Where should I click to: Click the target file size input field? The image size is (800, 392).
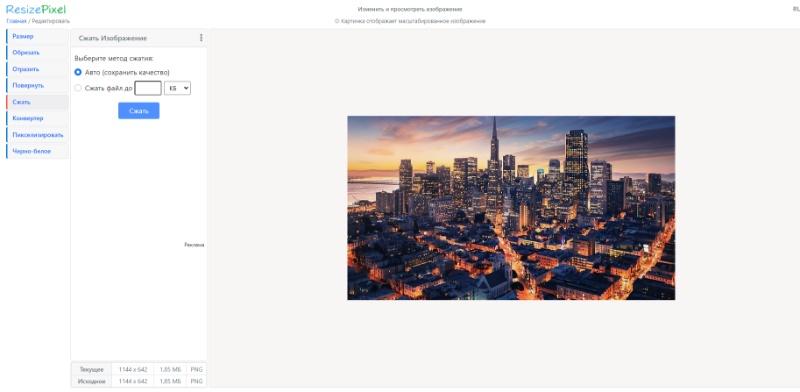point(148,88)
